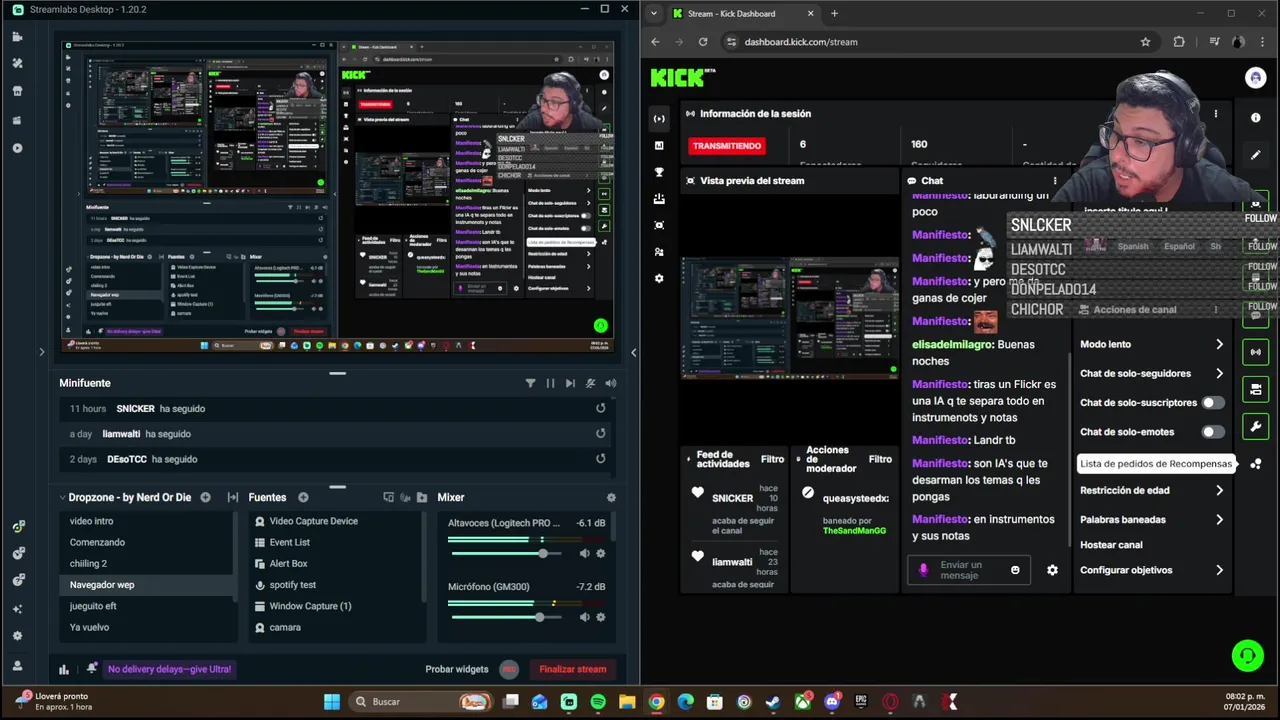This screenshot has width=1280, height=720.
Task: Skip the current alert in Minifuente
Action: [x=570, y=383]
